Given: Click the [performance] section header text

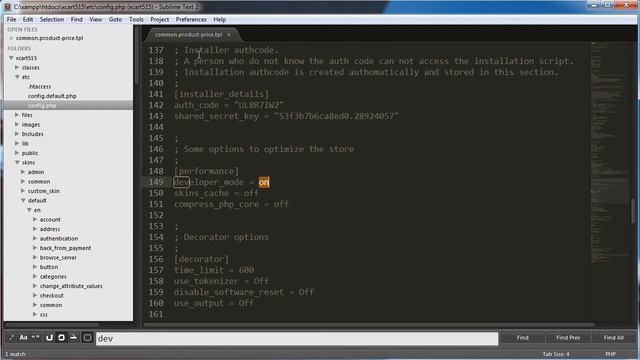Looking at the screenshot, I should pyautogui.click(x=207, y=171).
